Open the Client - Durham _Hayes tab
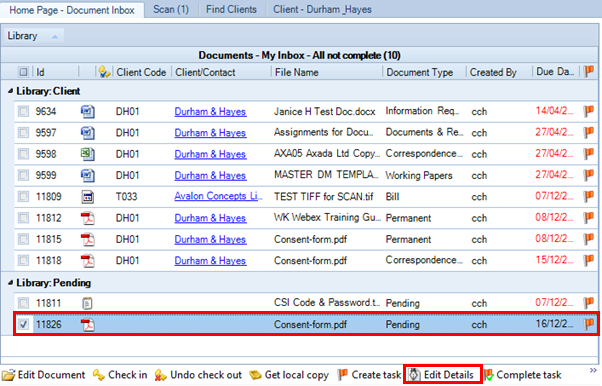This screenshot has width=602, height=386. pos(322,9)
